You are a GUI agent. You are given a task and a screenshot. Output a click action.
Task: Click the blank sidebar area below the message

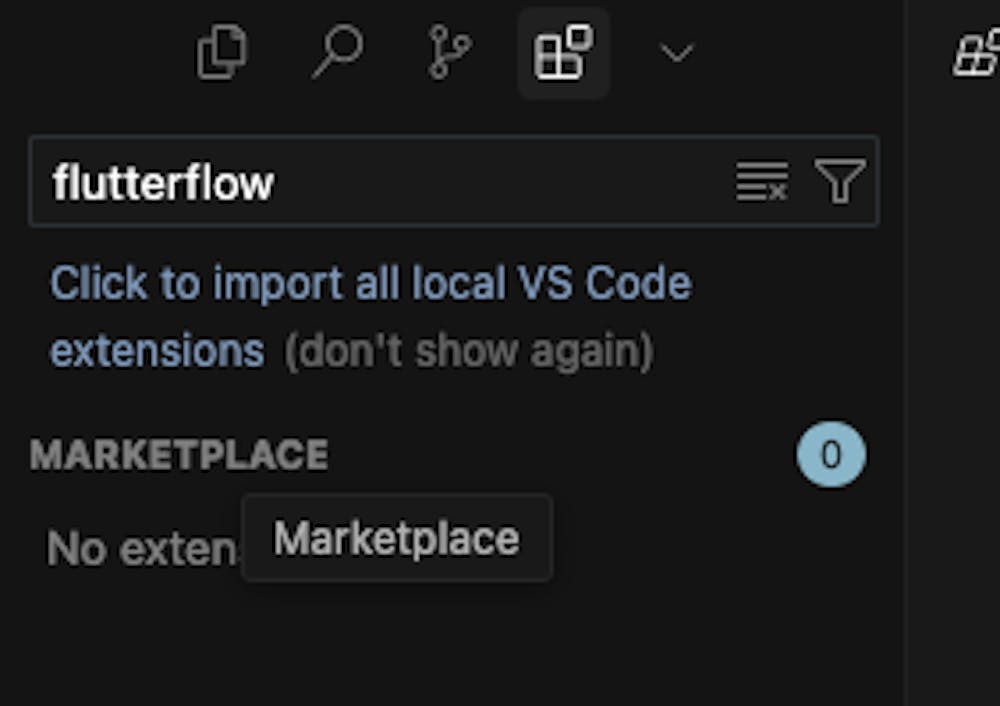coord(446,644)
